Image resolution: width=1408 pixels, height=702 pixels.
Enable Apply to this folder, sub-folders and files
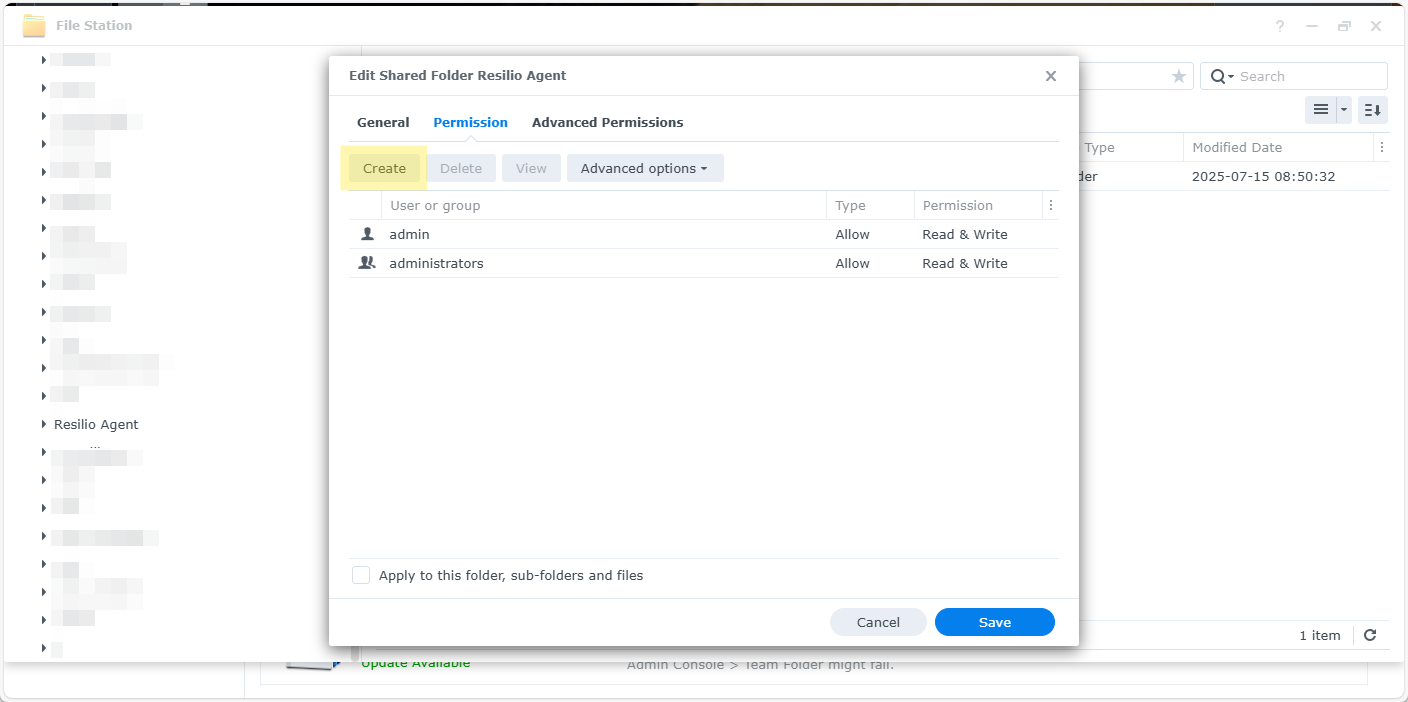tap(361, 575)
